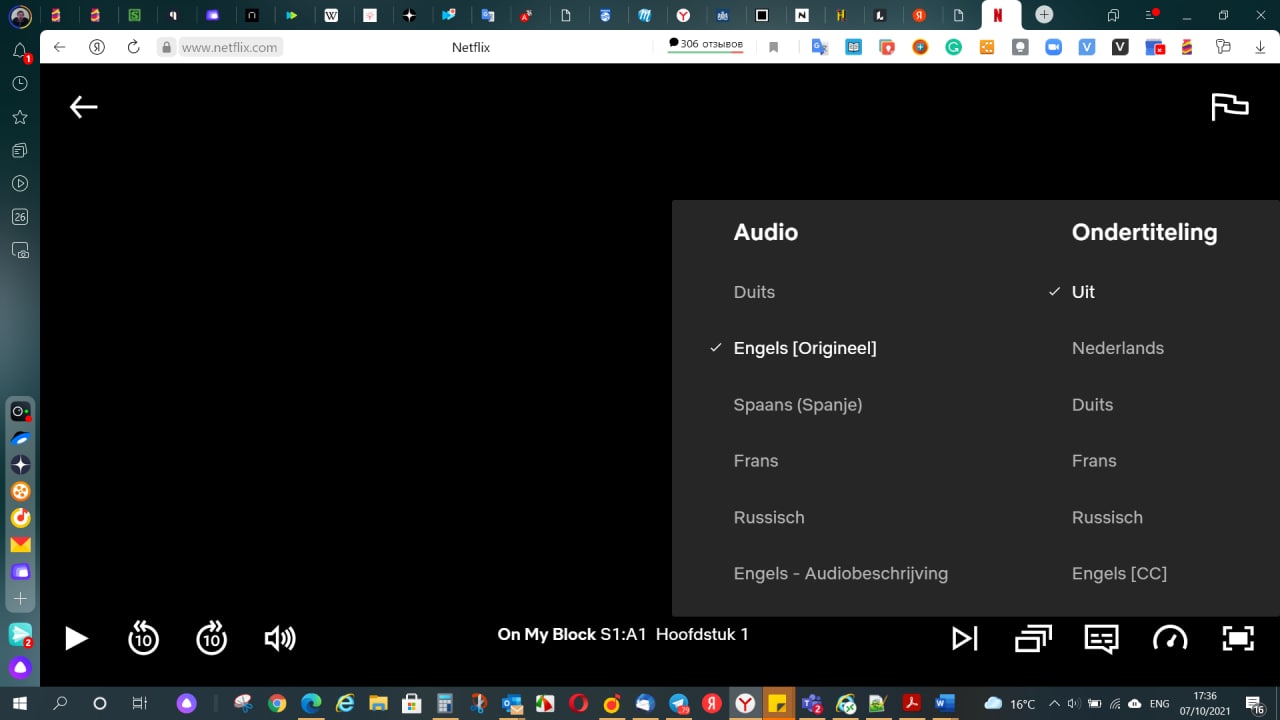Open playback speed settings
The width and height of the screenshot is (1280, 720).
pos(1170,638)
